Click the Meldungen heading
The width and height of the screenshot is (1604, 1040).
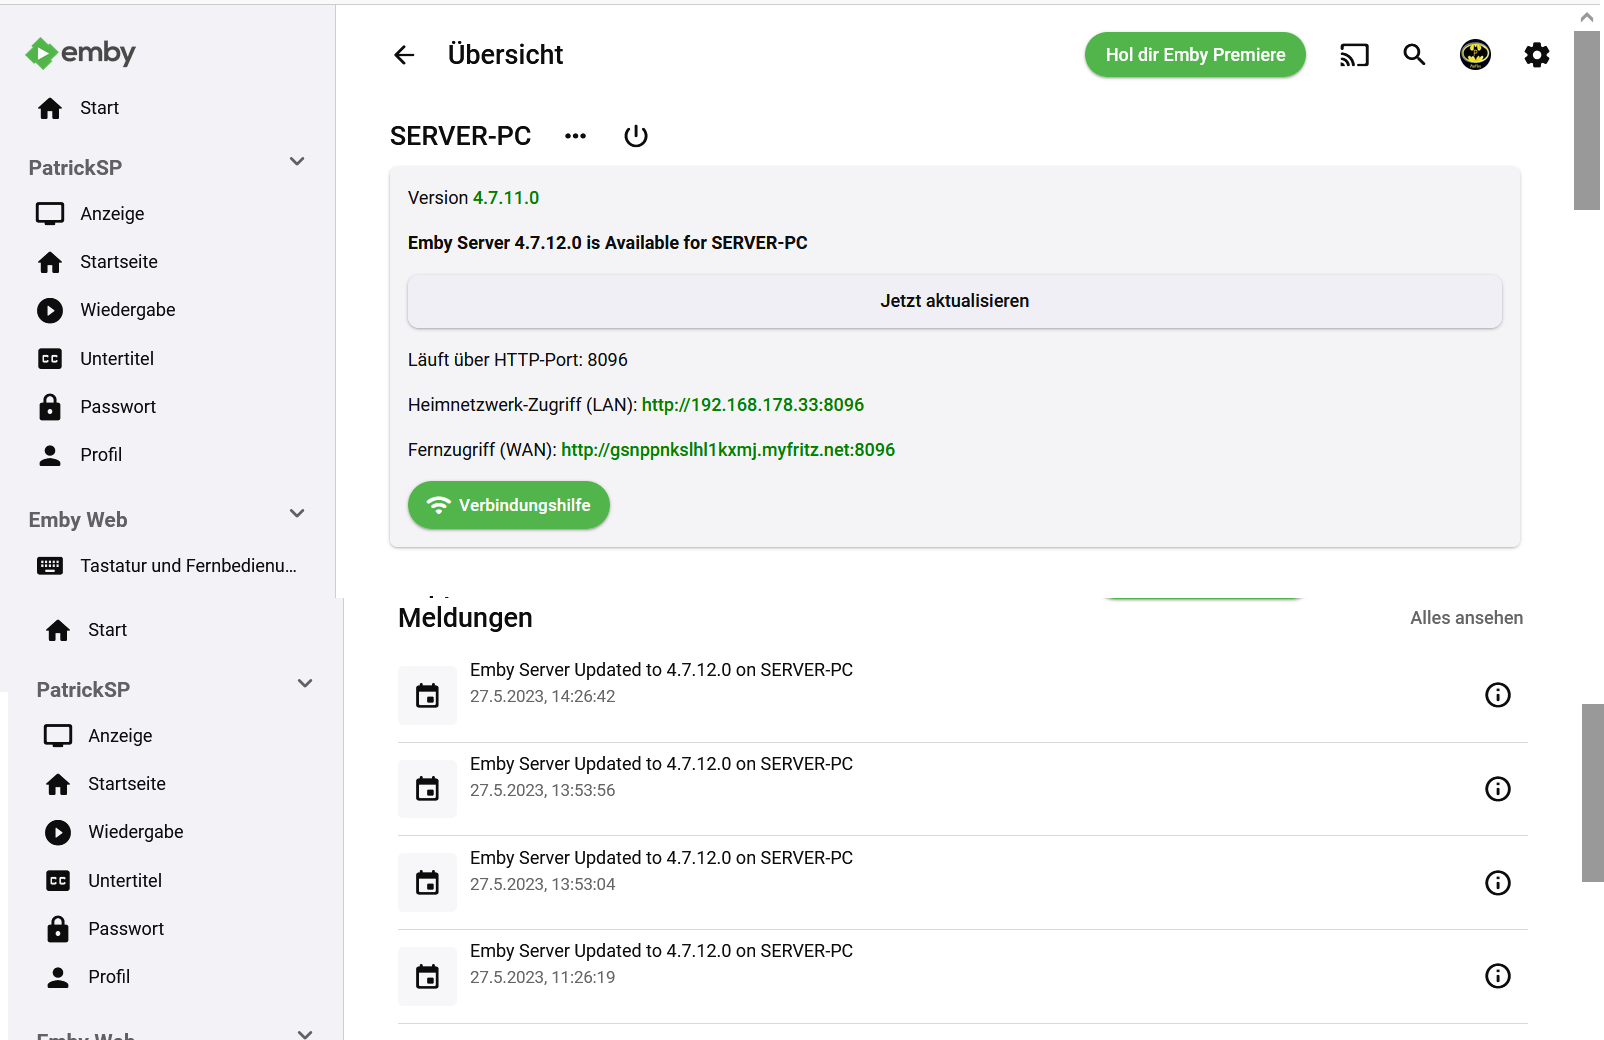[x=465, y=618]
